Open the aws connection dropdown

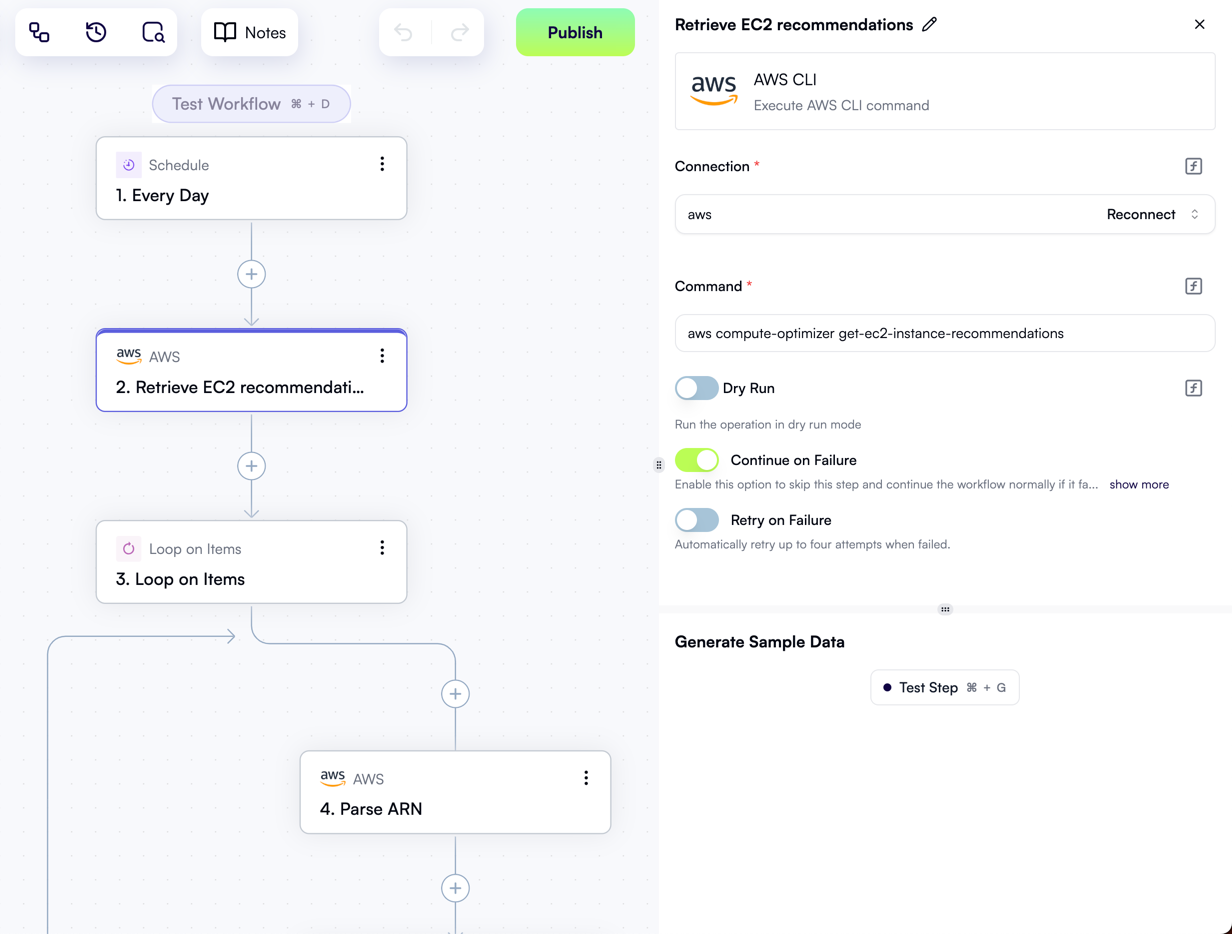click(945, 214)
